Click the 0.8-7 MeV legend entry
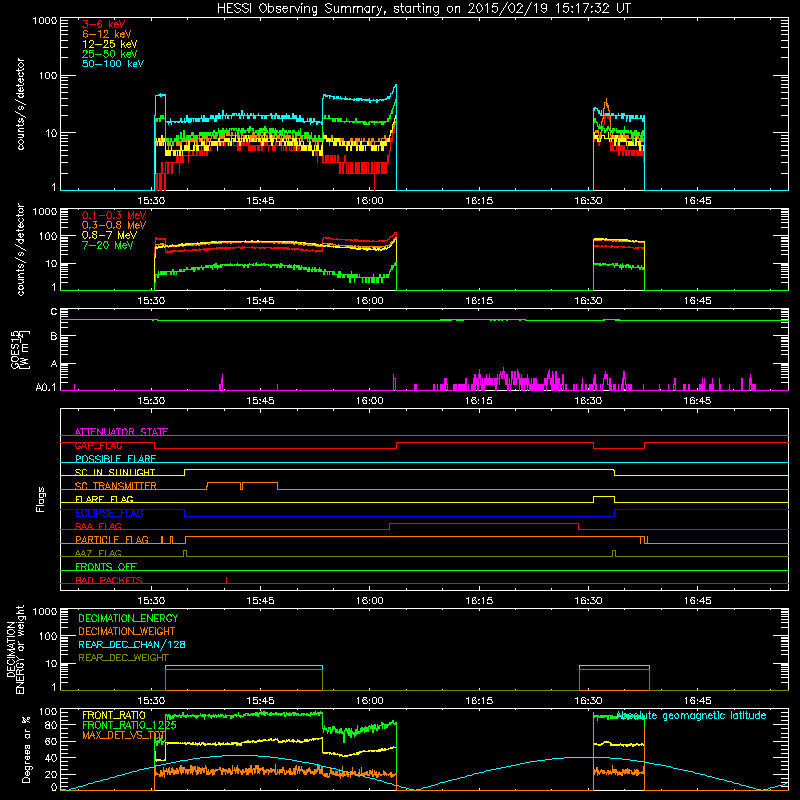The width and height of the screenshot is (800, 800). pyautogui.click(x=109, y=235)
